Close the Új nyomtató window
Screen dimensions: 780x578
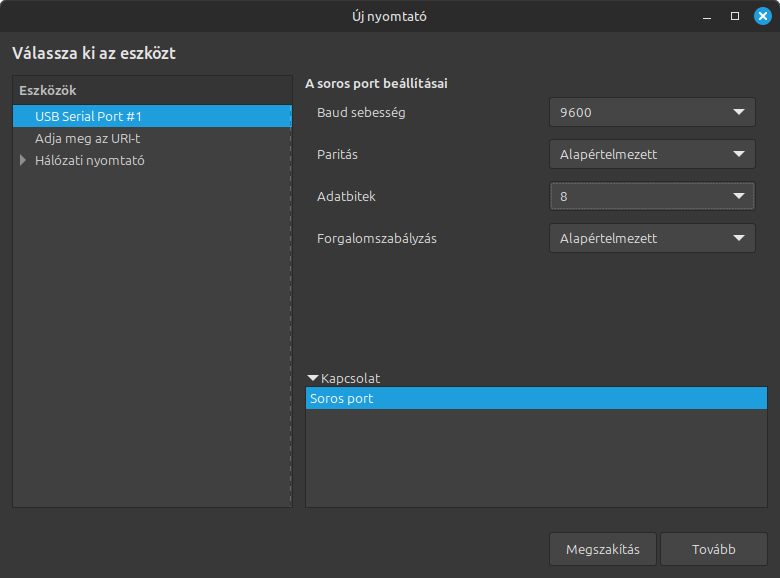(x=762, y=16)
